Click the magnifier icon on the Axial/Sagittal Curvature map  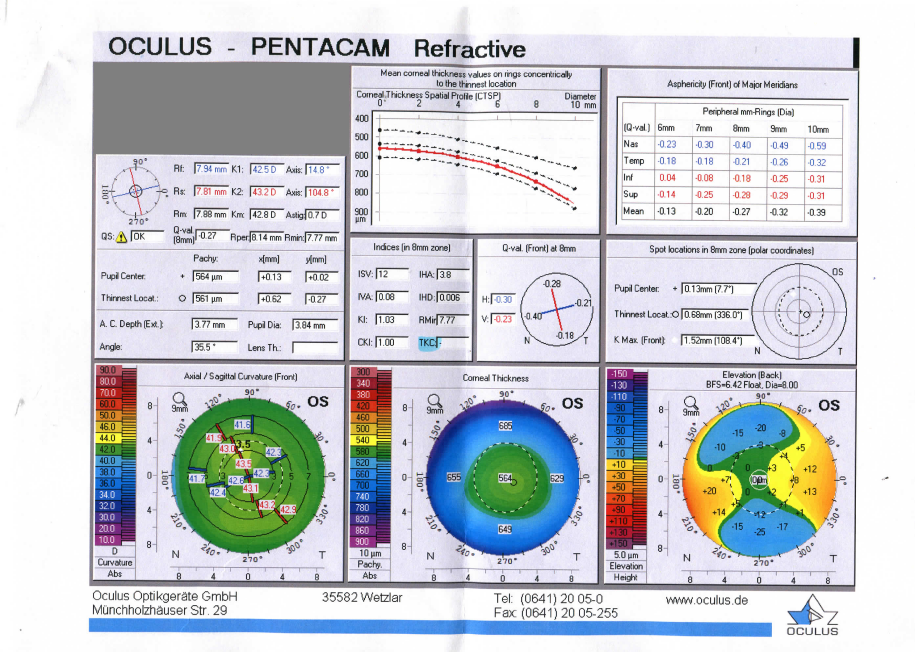[180, 401]
